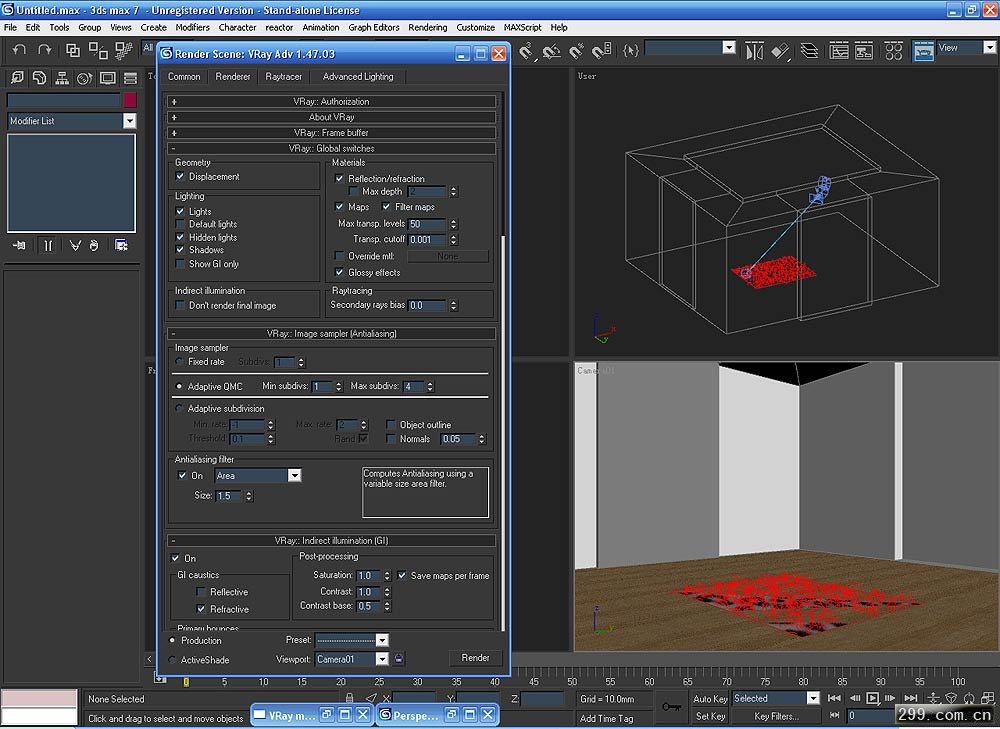Open the Rendering menu

point(428,27)
